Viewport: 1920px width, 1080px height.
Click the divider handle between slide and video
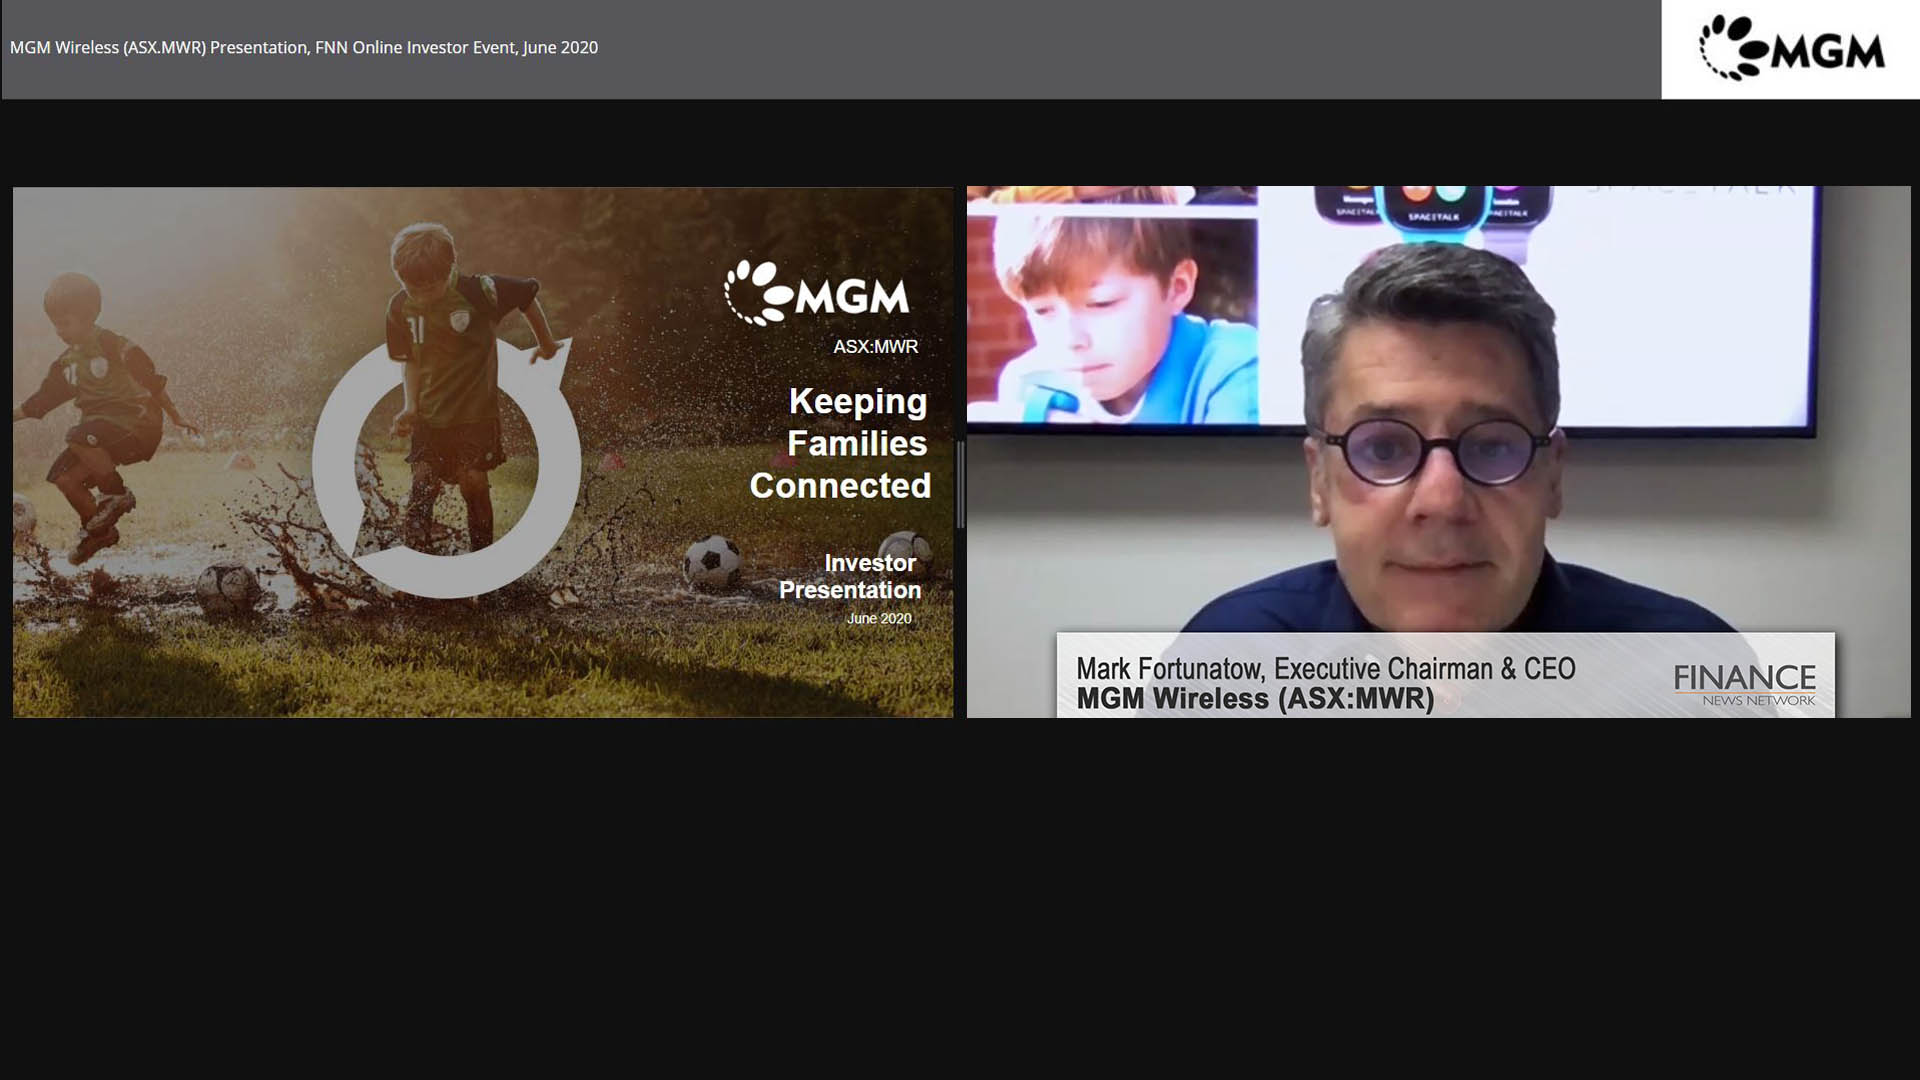(960, 485)
